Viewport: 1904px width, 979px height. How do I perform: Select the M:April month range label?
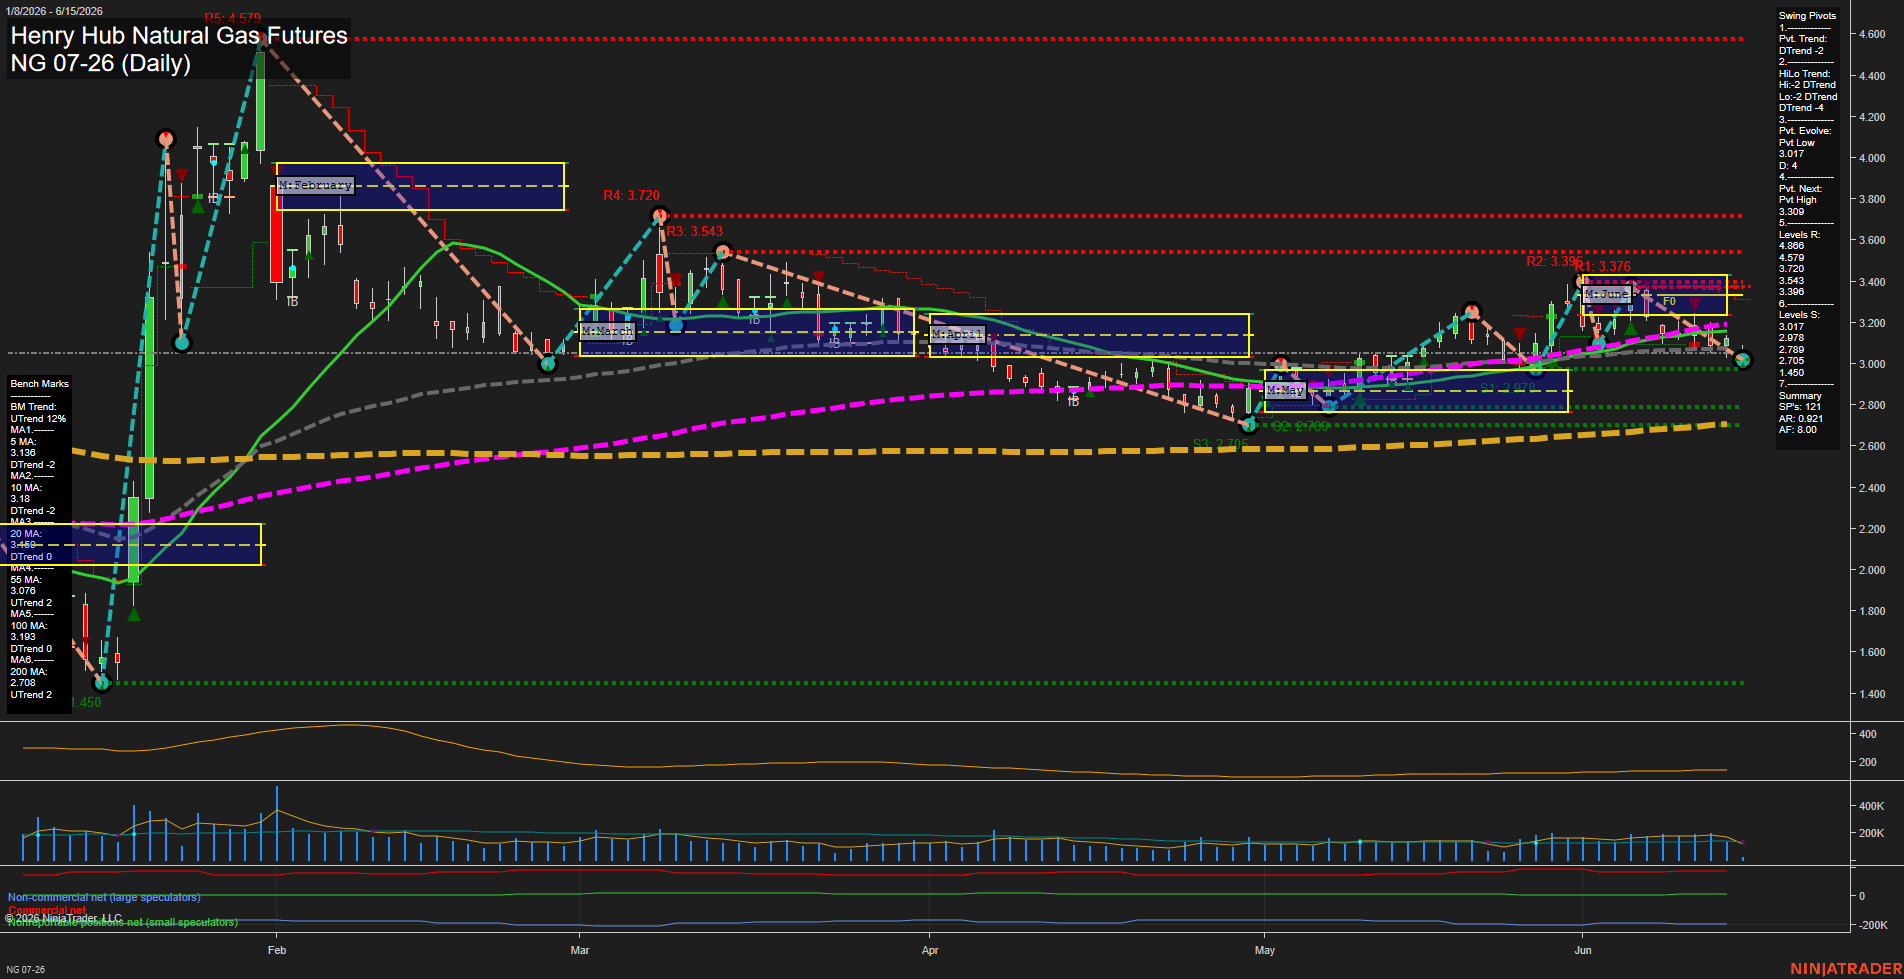click(x=957, y=334)
